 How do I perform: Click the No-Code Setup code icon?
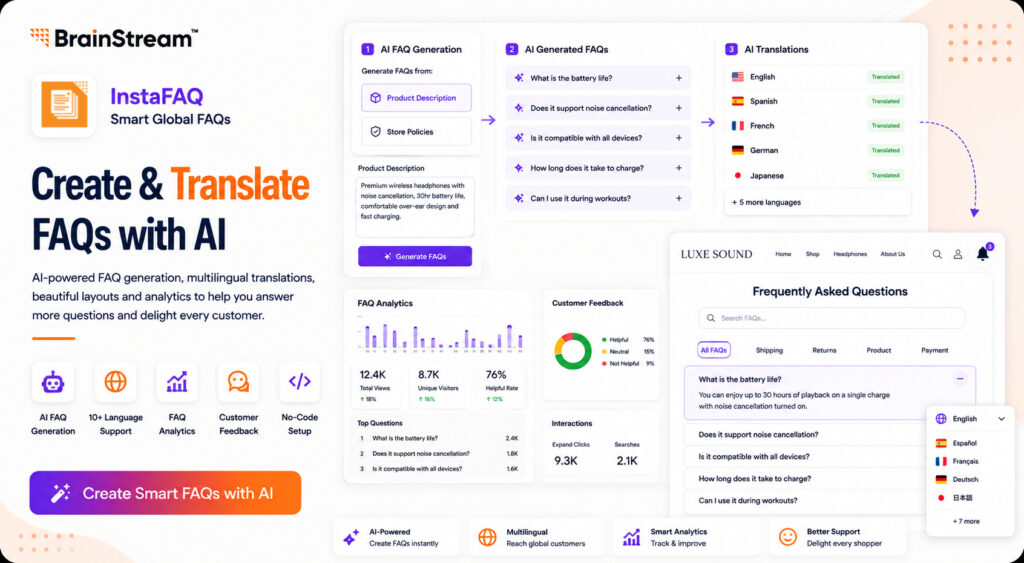coord(300,381)
